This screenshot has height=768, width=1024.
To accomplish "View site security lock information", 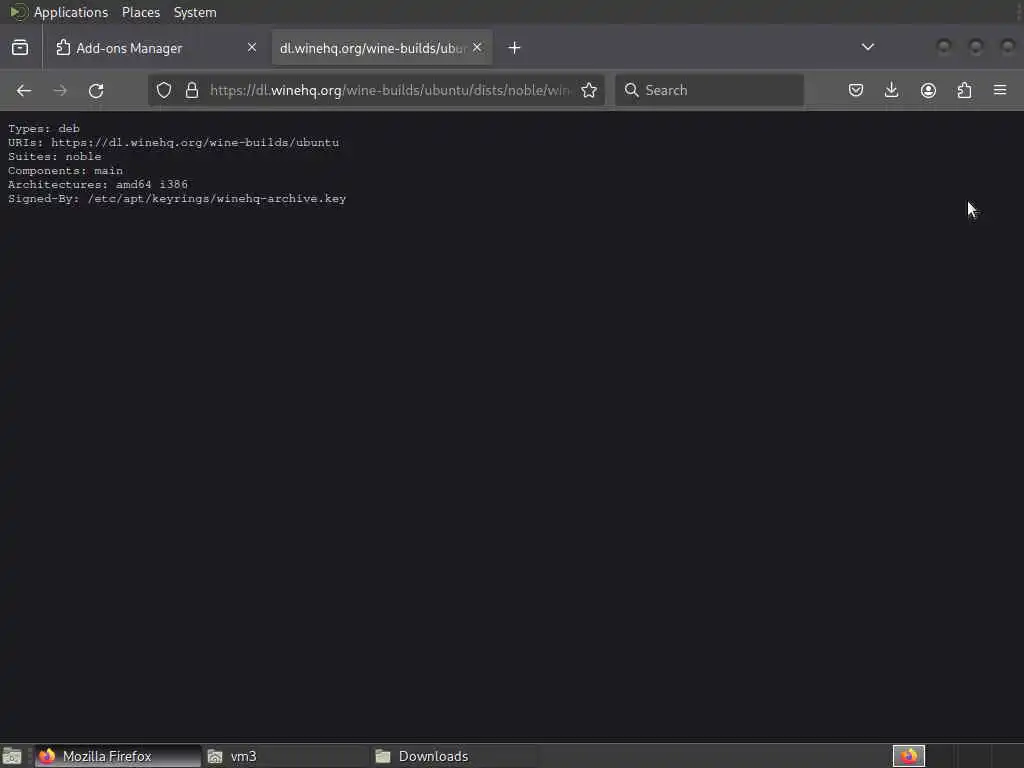I will [x=191, y=90].
